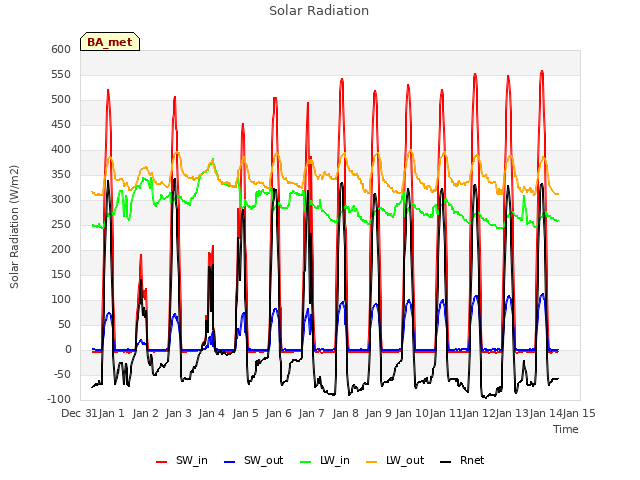This screenshot has width=640, height=480.
Task: Click the 50 y-axis tick label
Action: [x=64, y=324]
